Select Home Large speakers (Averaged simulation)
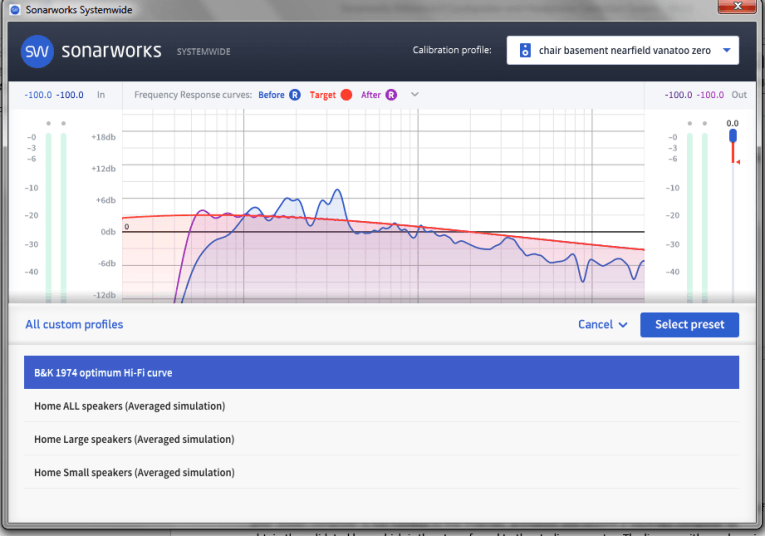 [382, 439]
